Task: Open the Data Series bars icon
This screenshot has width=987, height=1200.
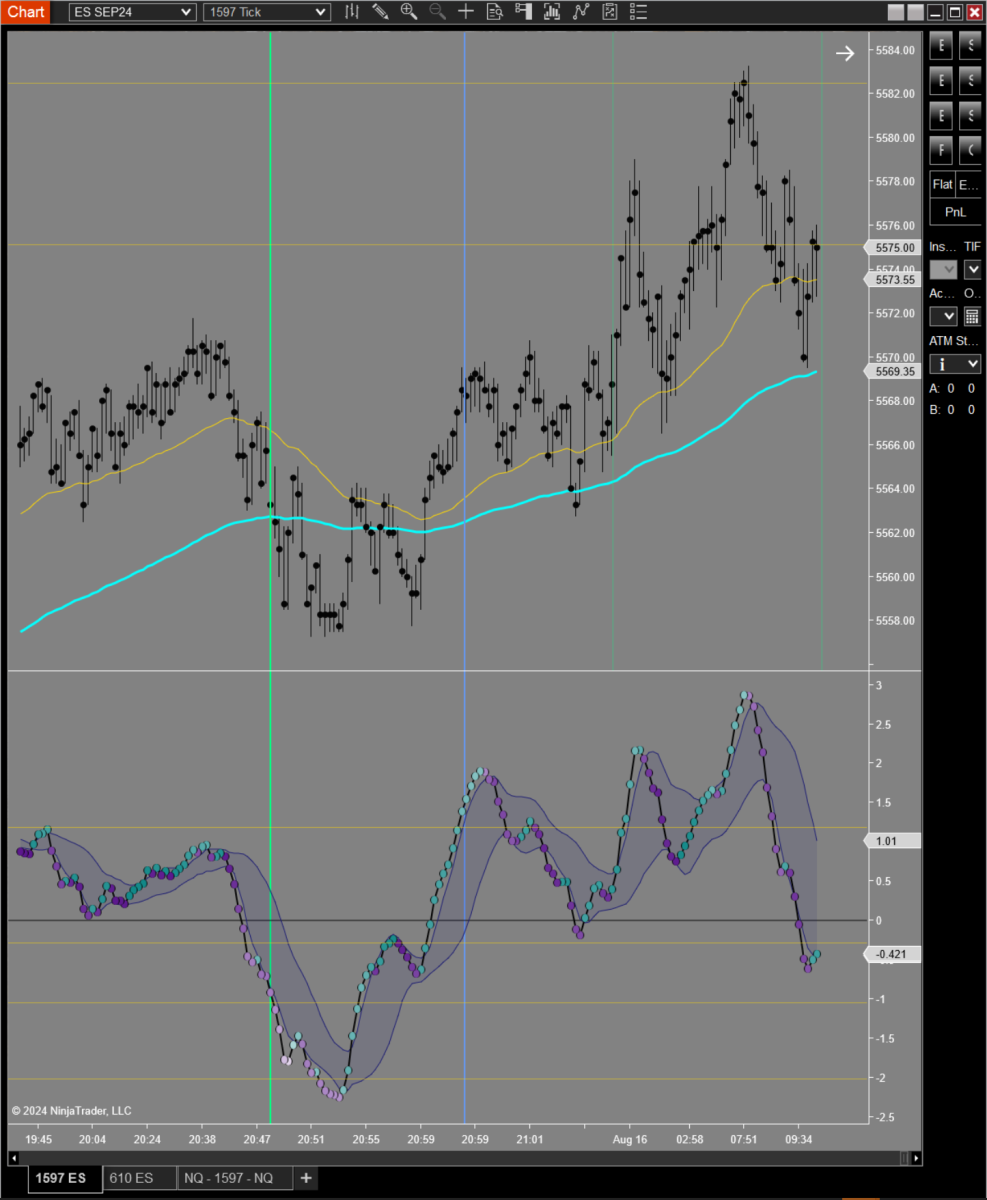Action: pyautogui.click(x=552, y=12)
